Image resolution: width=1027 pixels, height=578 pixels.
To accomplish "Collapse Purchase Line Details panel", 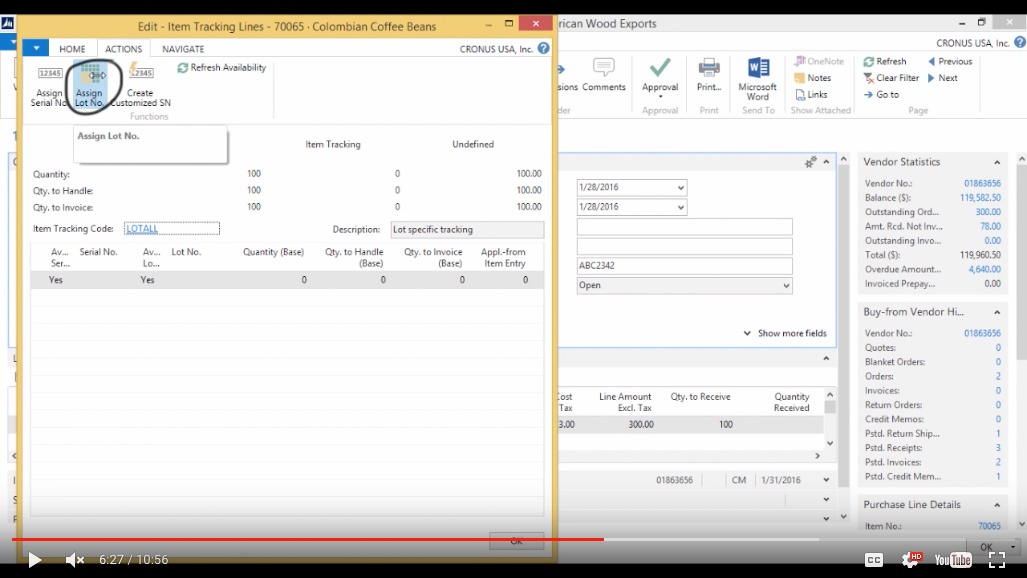I will [x=997, y=505].
